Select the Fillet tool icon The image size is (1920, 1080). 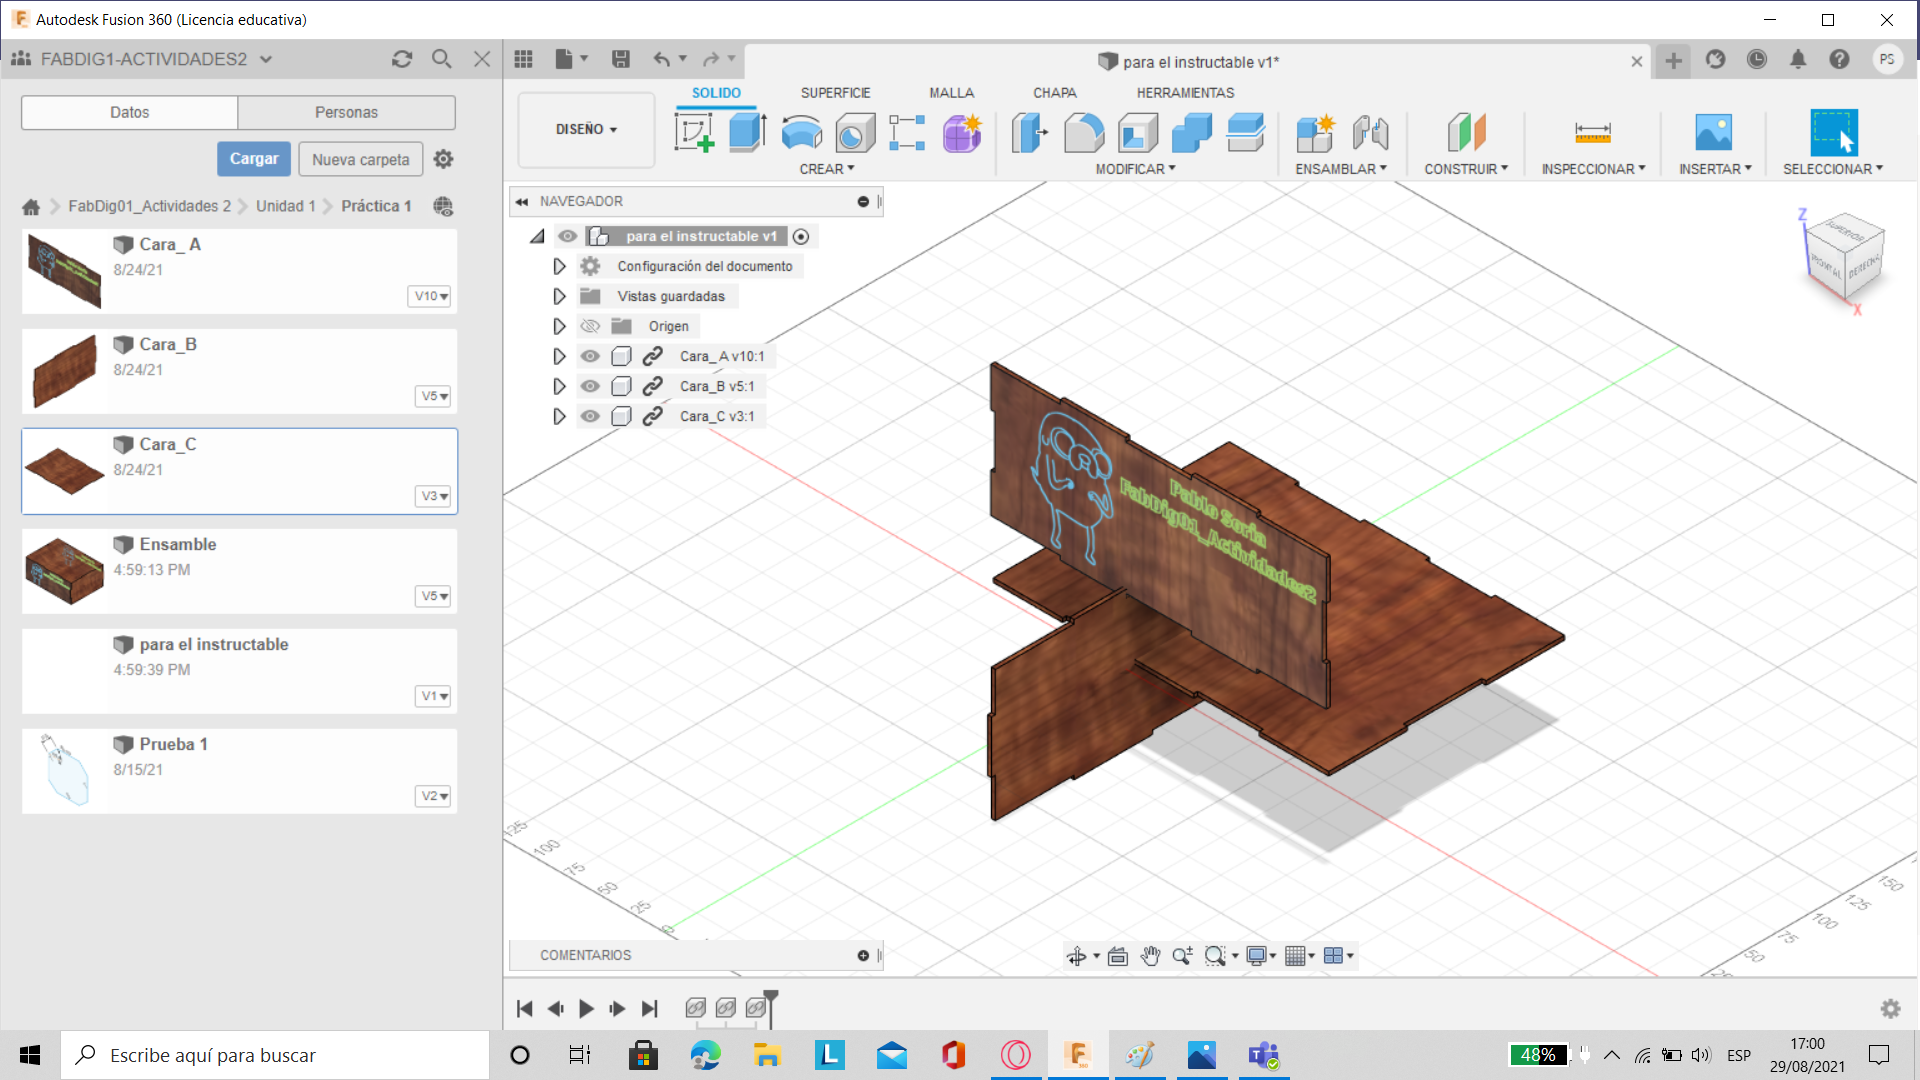click(x=1083, y=132)
